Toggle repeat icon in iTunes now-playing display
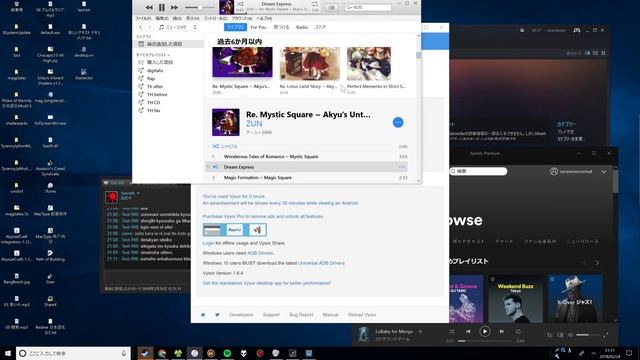 (315, 4)
